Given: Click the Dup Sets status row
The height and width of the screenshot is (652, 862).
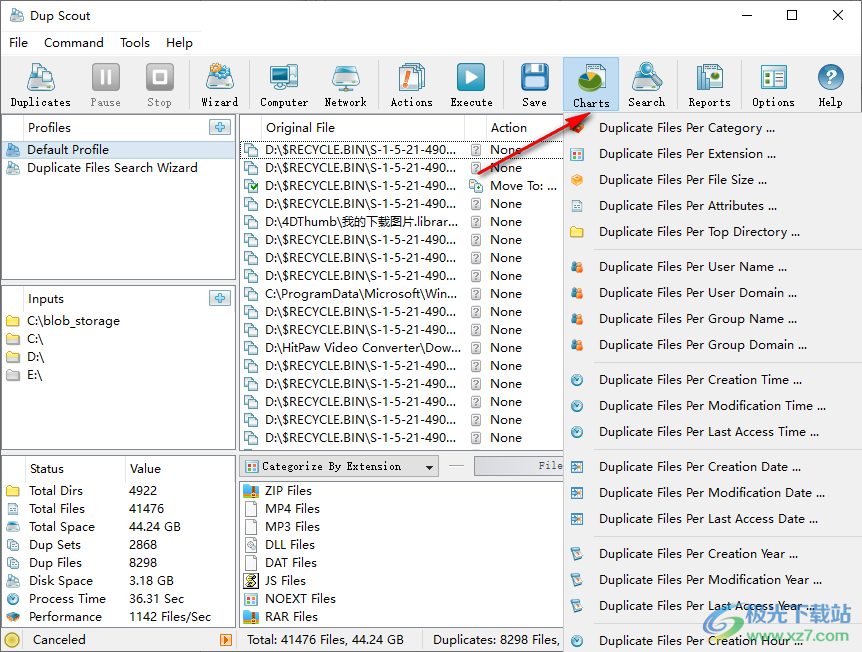Looking at the screenshot, I should tap(119, 545).
